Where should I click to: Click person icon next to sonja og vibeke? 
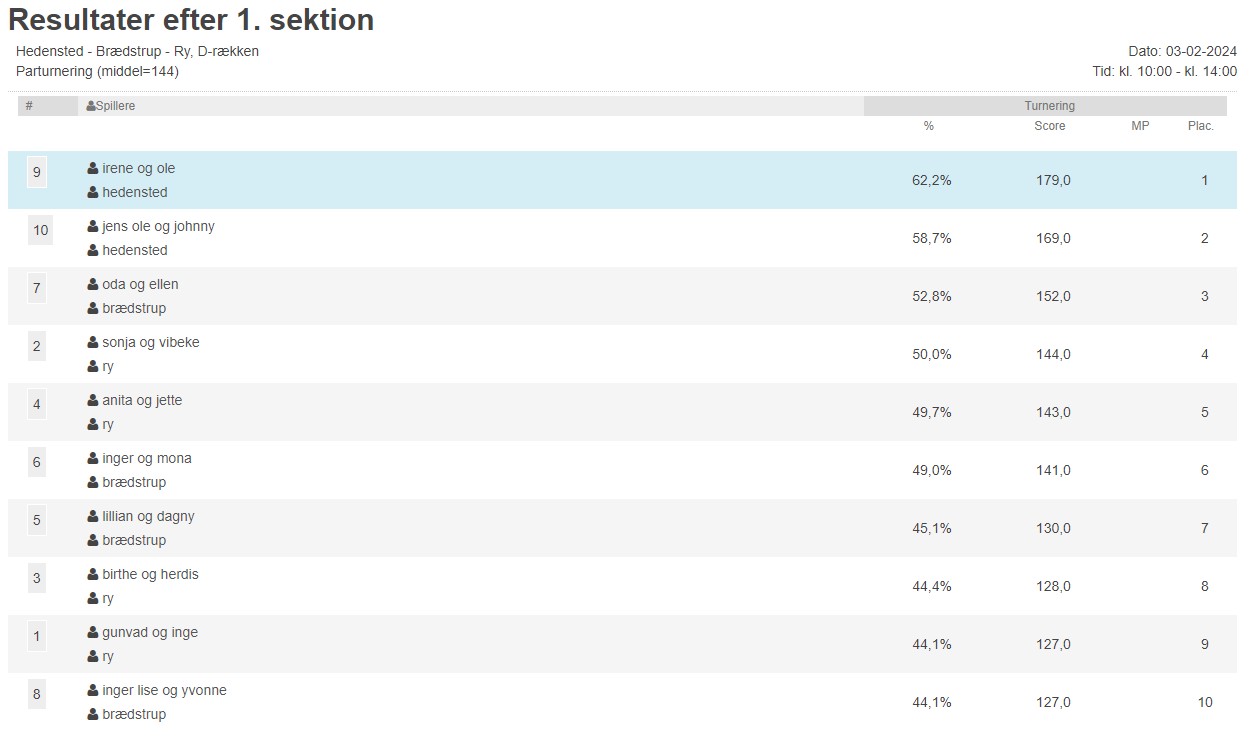click(x=93, y=343)
